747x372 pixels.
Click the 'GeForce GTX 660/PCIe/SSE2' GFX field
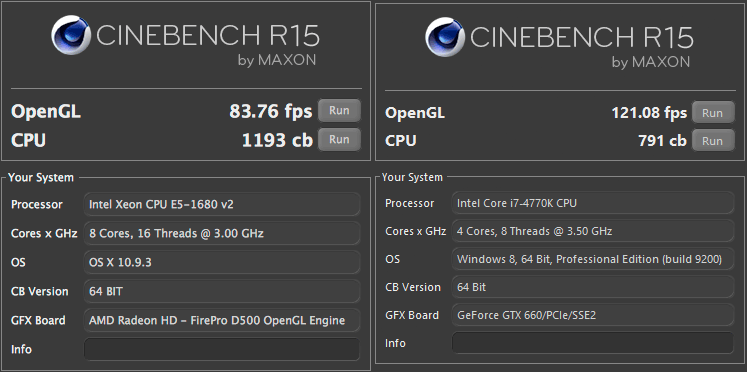(593, 315)
